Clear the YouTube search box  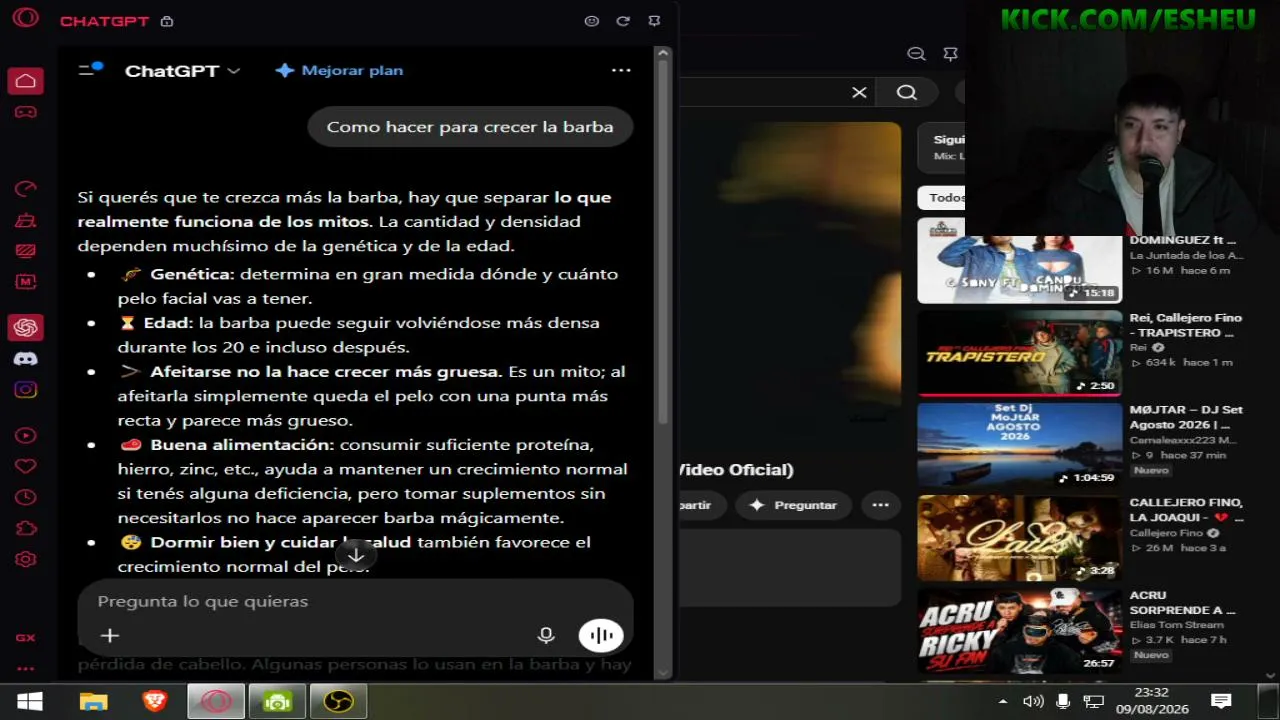tap(859, 93)
